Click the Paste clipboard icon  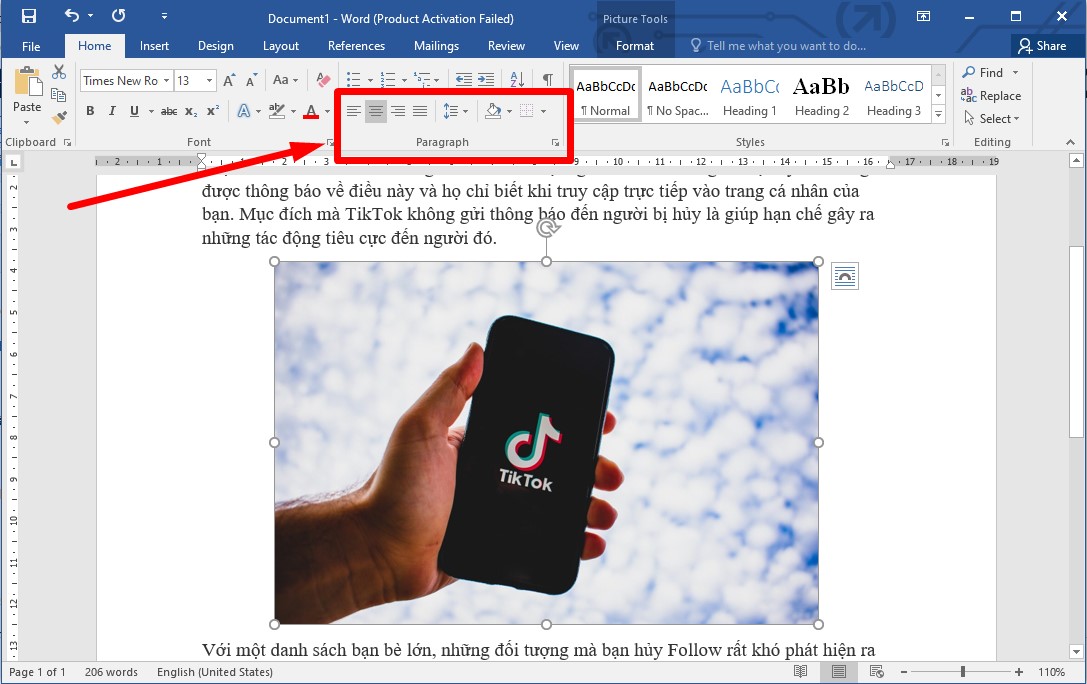pos(27,82)
